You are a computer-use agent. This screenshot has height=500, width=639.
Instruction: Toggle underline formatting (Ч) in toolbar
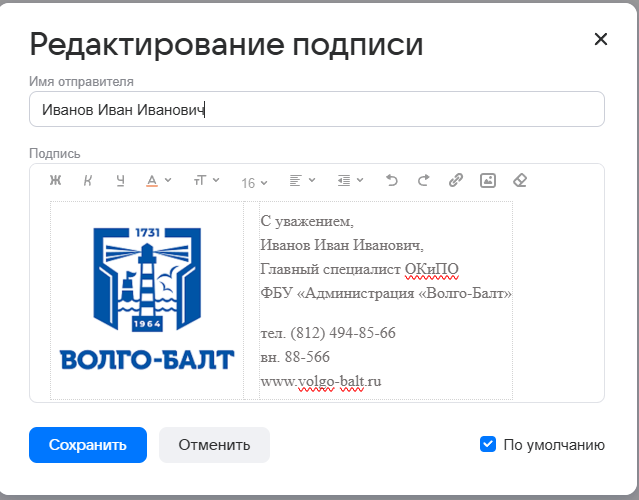pyautogui.click(x=120, y=181)
